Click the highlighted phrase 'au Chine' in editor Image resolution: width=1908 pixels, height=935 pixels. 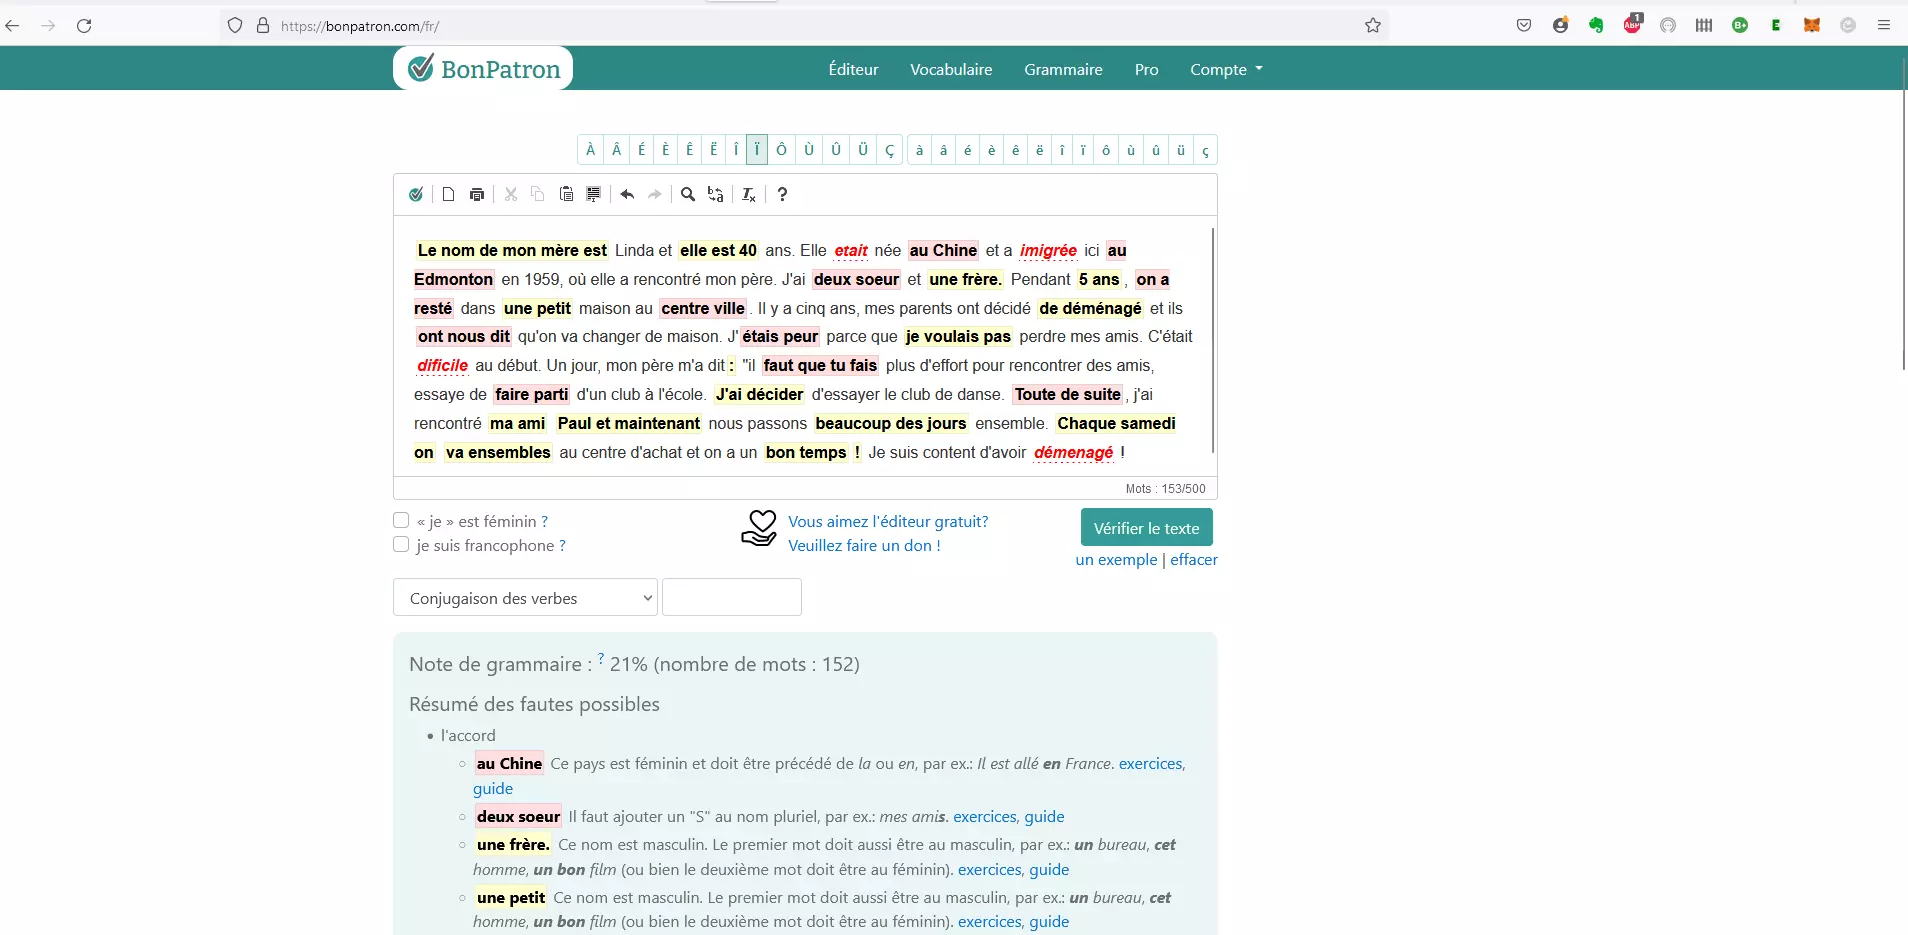pyautogui.click(x=943, y=251)
